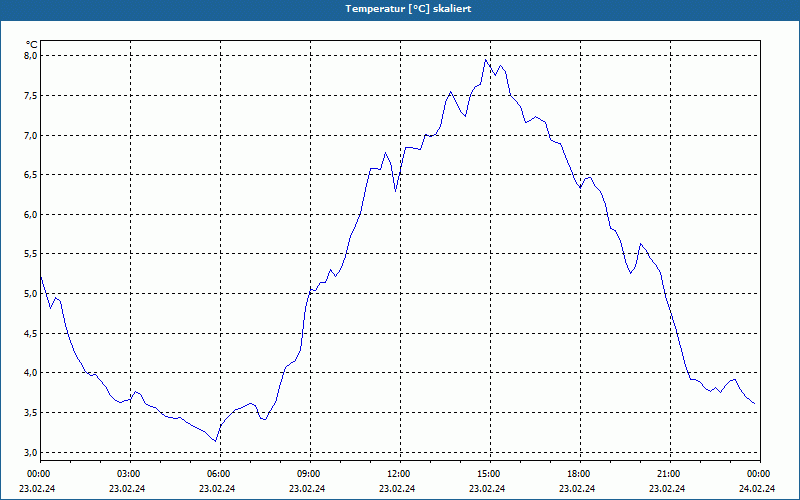
Task: Pick the 5,0 temperature axis label
Action: [31, 293]
